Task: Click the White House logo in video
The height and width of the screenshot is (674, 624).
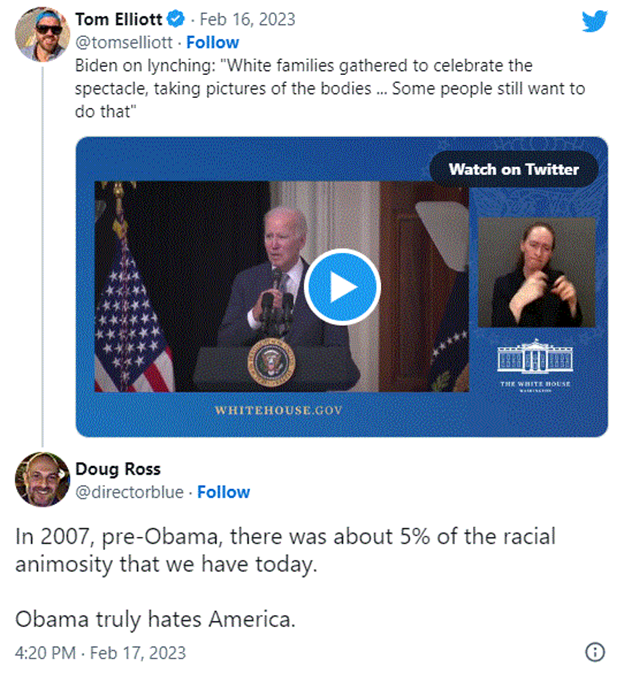Action: [537, 367]
